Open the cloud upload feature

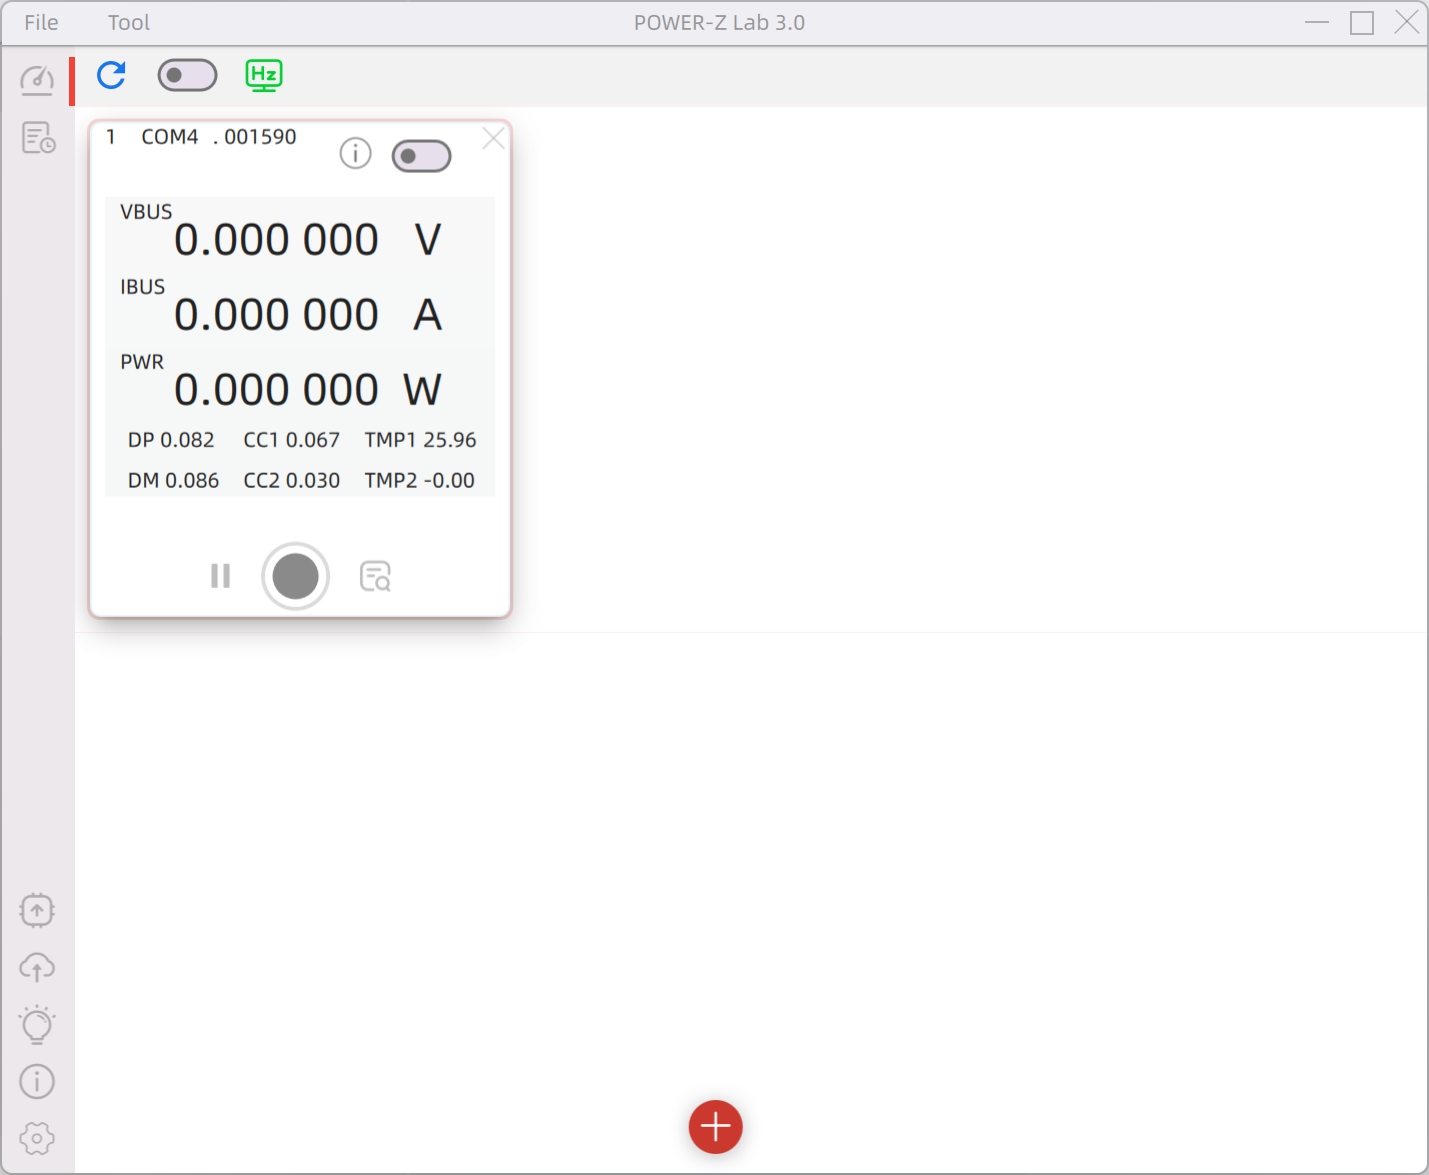click(37, 967)
